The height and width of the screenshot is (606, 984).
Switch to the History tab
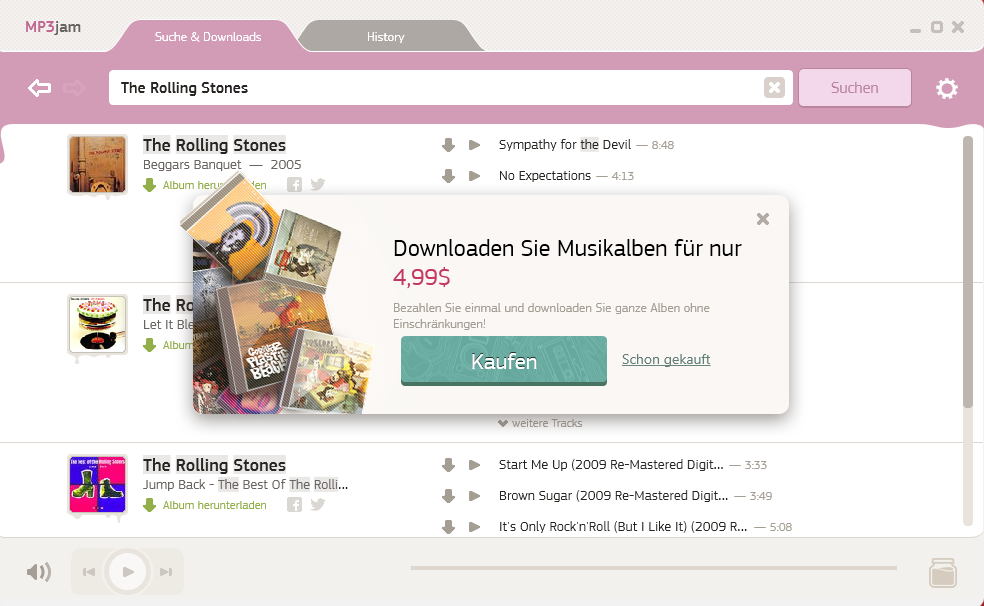click(385, 37)
